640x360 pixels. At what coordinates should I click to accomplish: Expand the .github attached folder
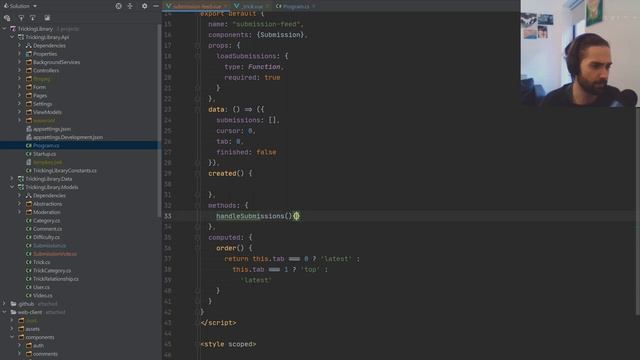[4, 304]
